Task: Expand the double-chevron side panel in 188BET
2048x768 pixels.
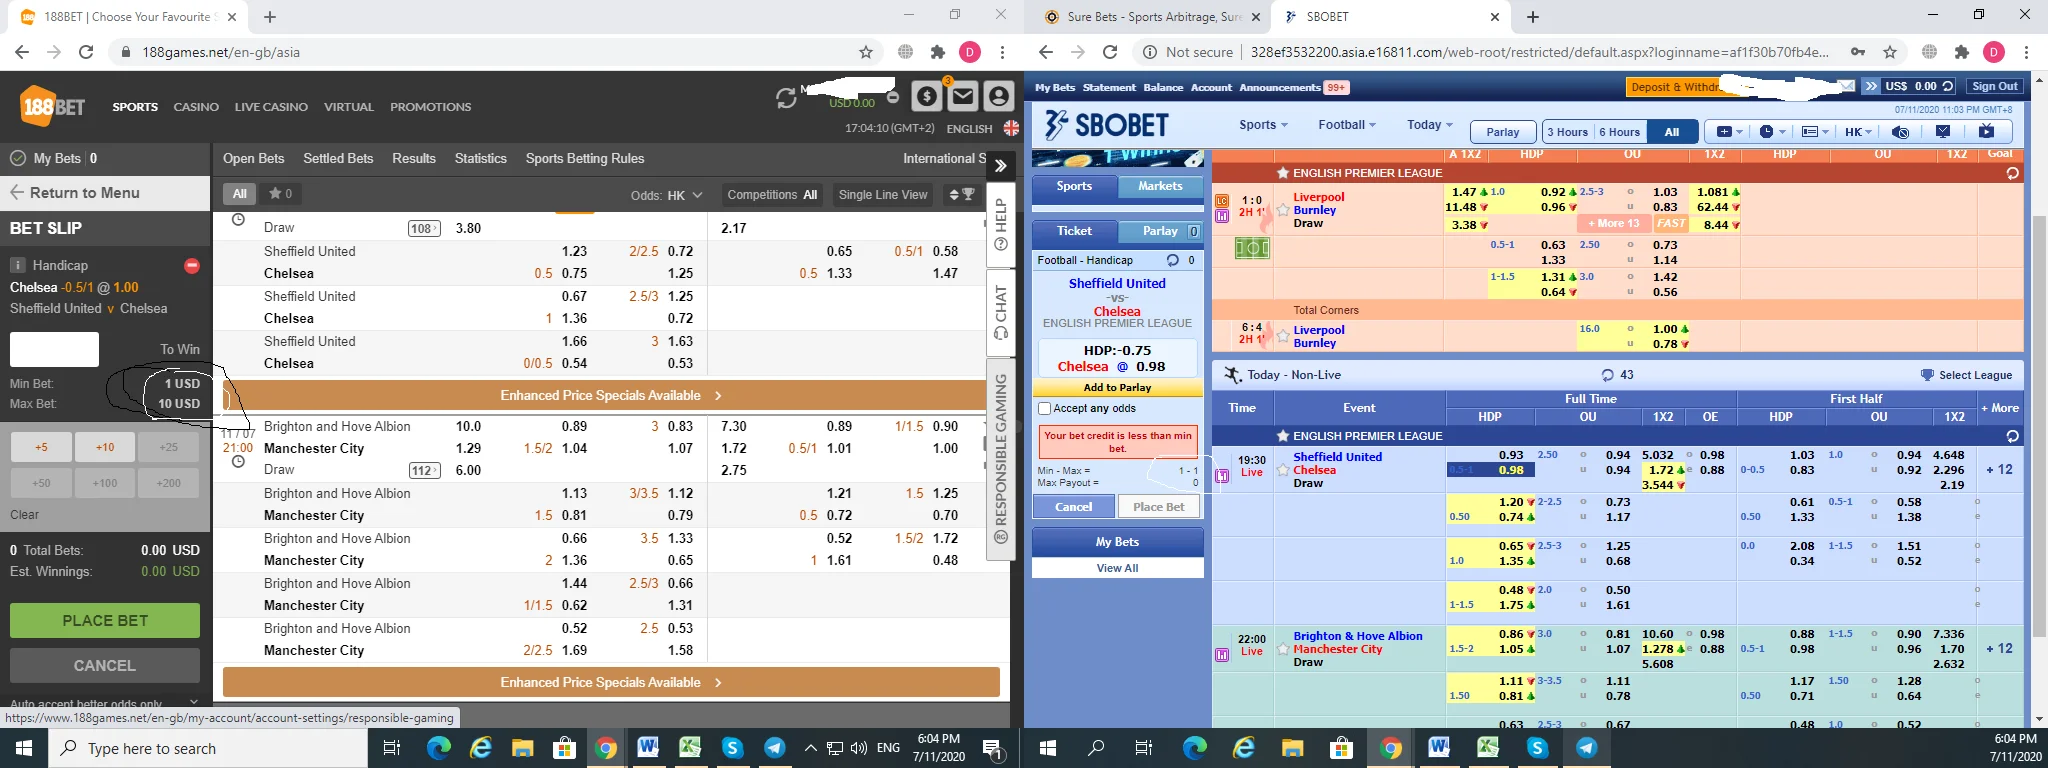Action: [1000, 166]
